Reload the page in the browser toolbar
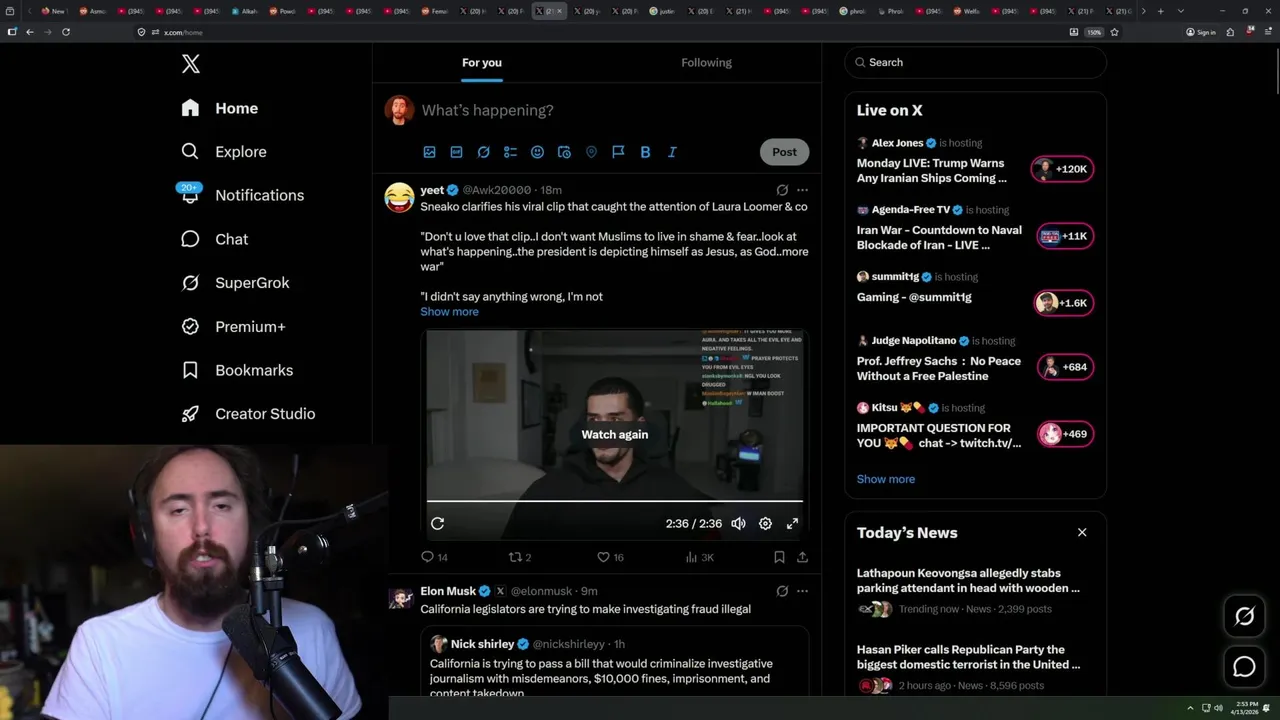This screenshot has width=1280, height=720. coord(66,32)
